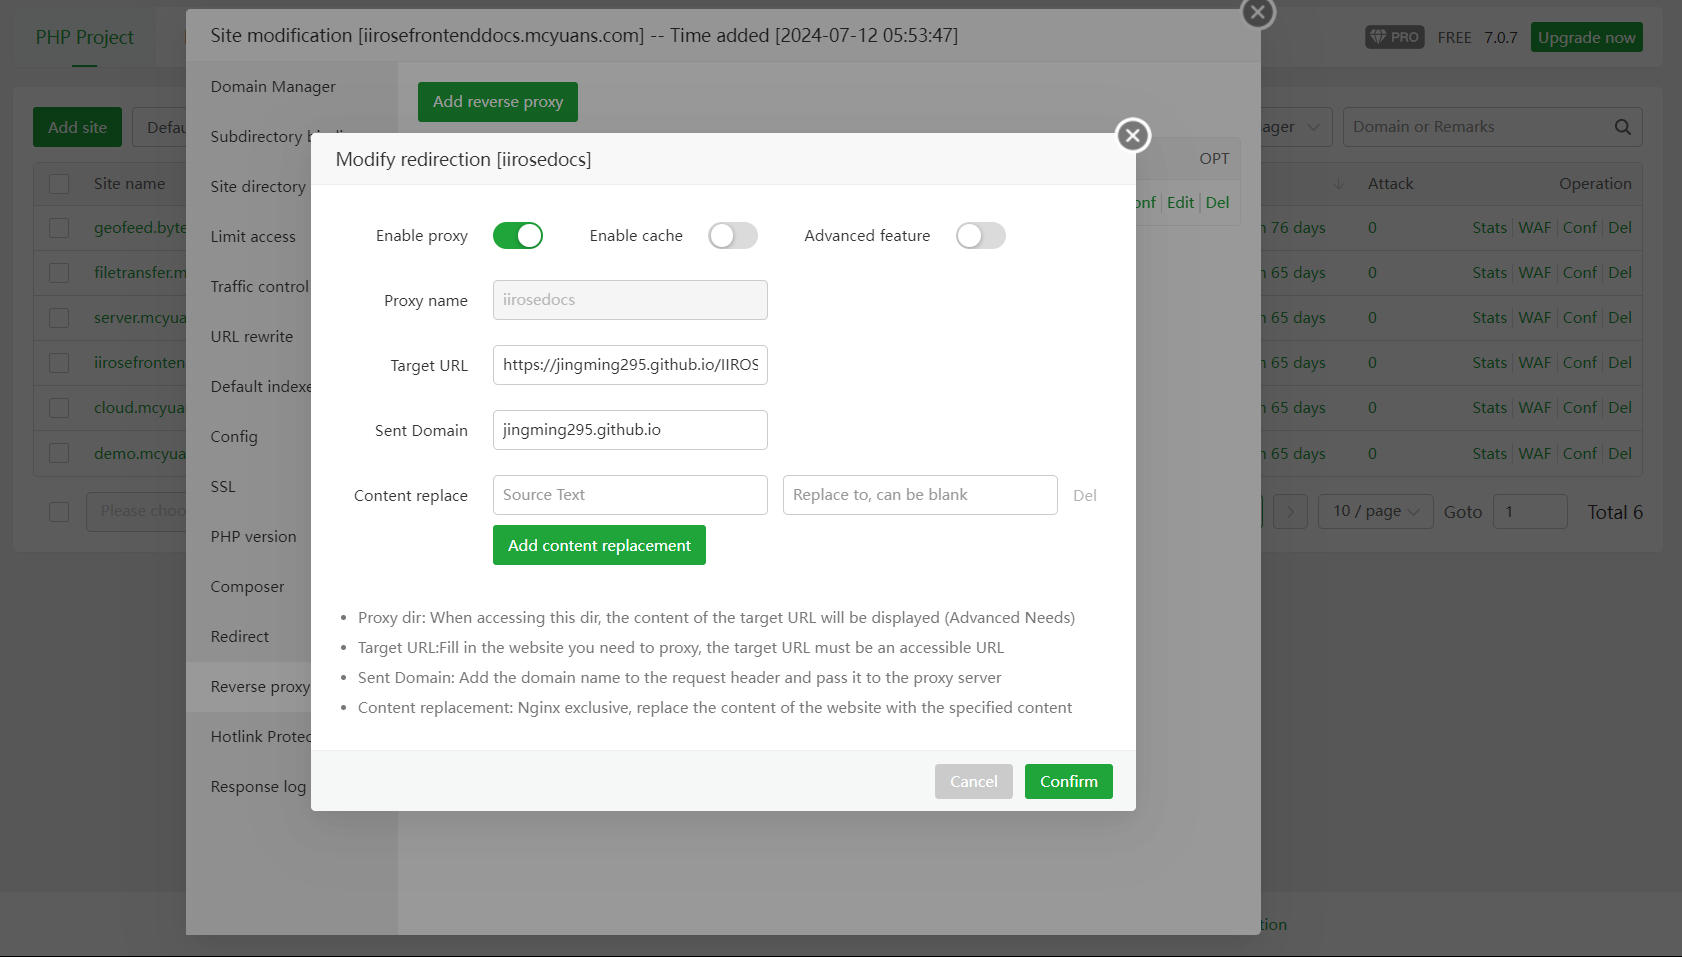Click Add site button
1682x957 pixels.
click(77, 127)
